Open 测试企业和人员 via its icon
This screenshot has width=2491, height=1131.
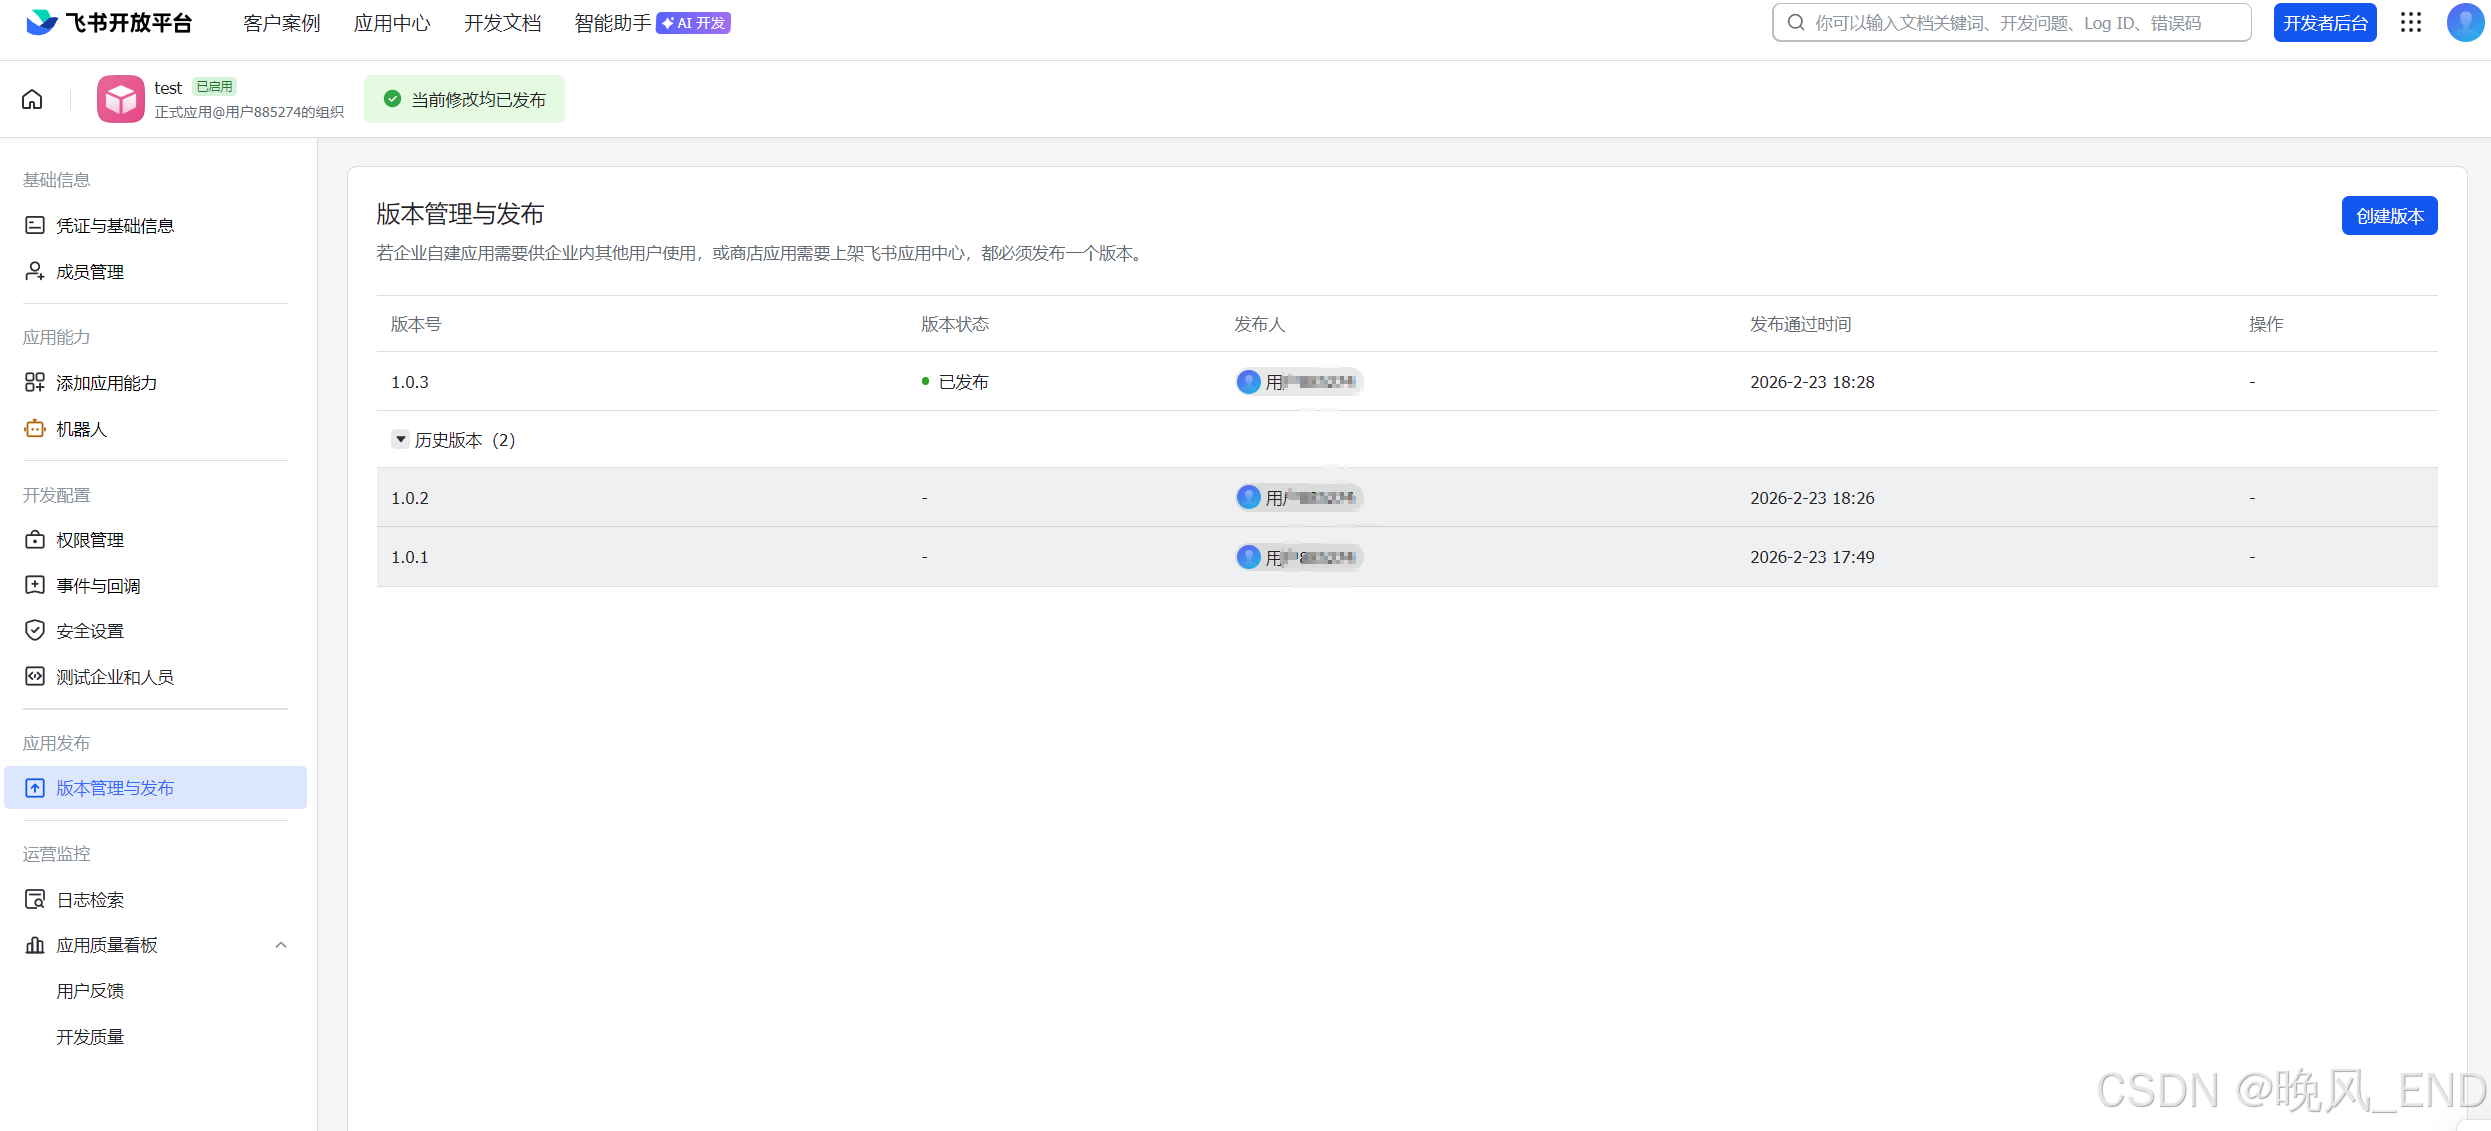click(34, 676)
